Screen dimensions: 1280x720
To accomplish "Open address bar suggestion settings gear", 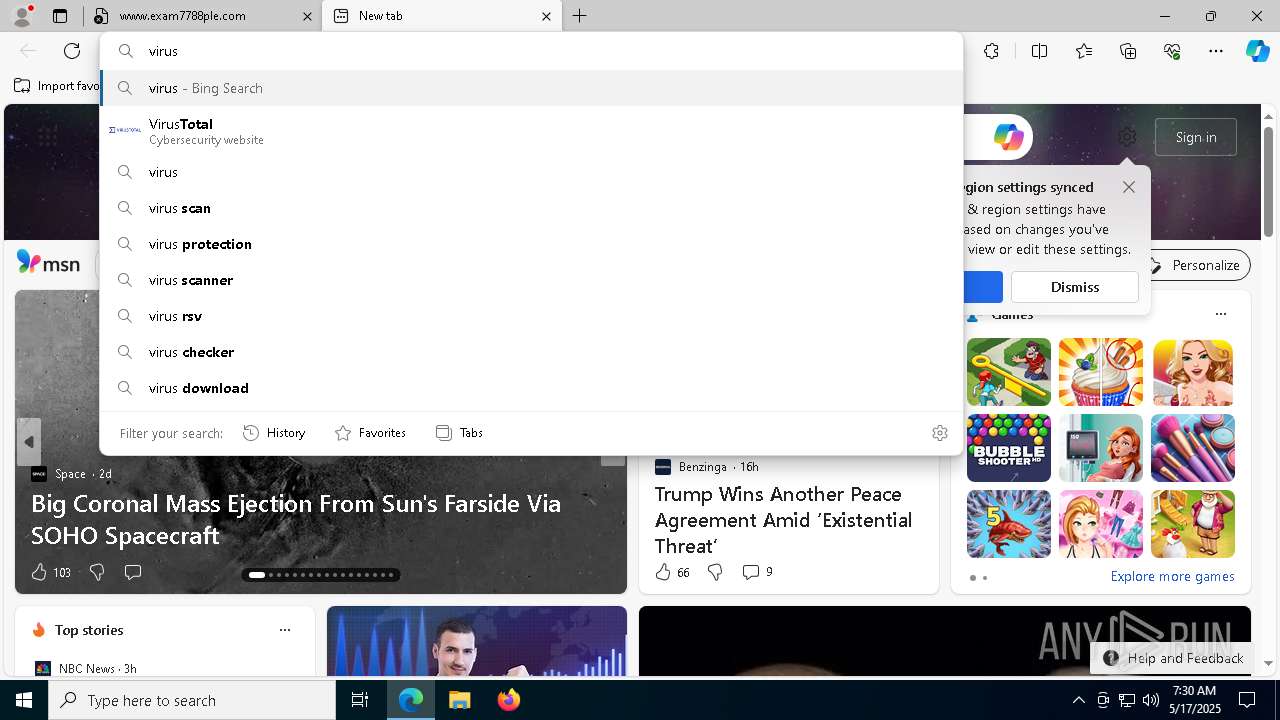I will pyautogui.click(x=940, y=433).
